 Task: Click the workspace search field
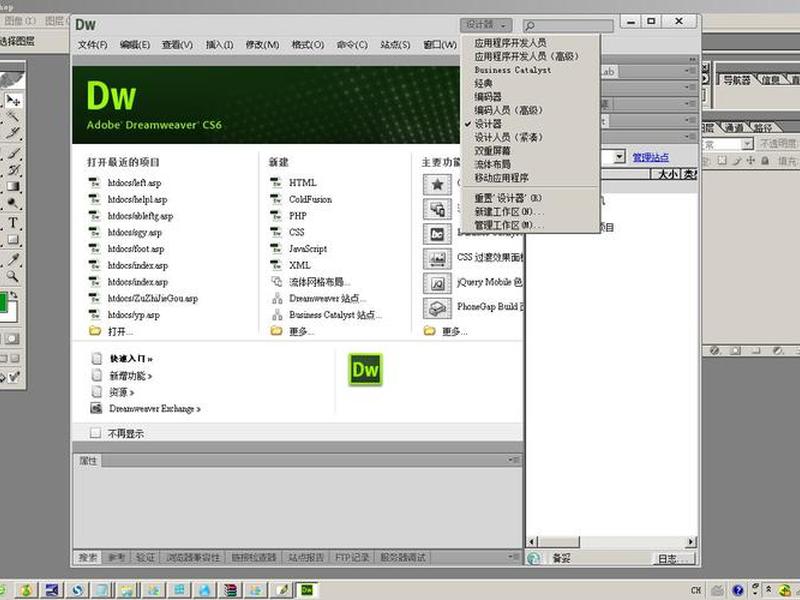[568, 26]
